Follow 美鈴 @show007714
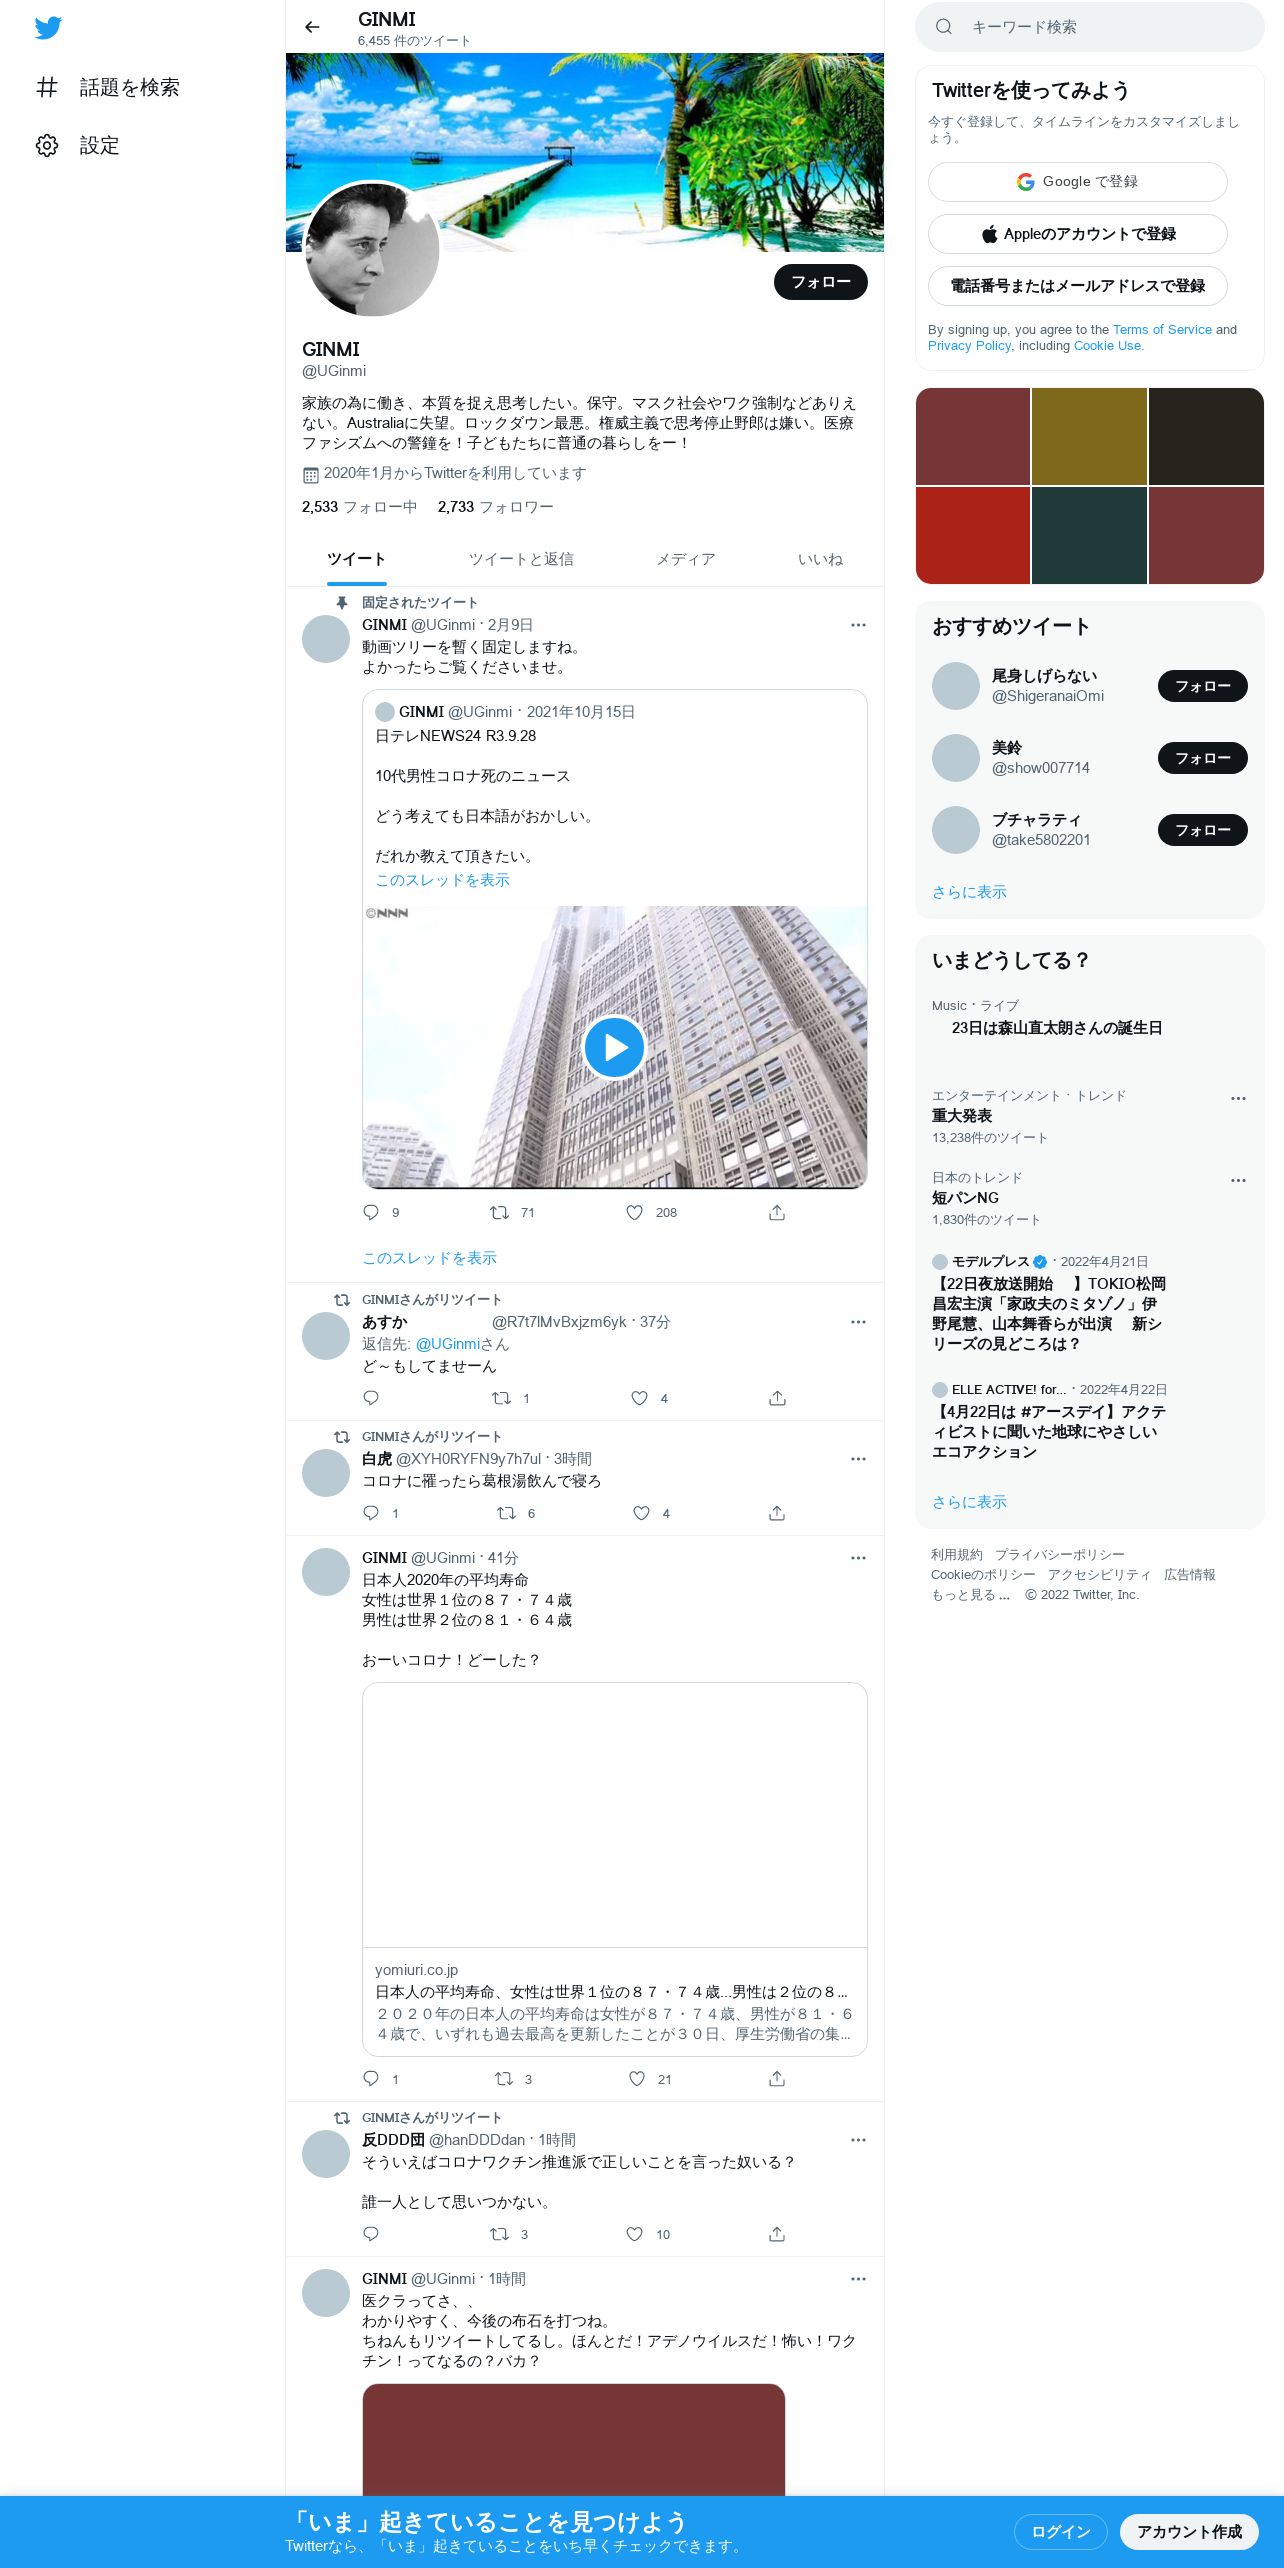 pos(1202,758)
